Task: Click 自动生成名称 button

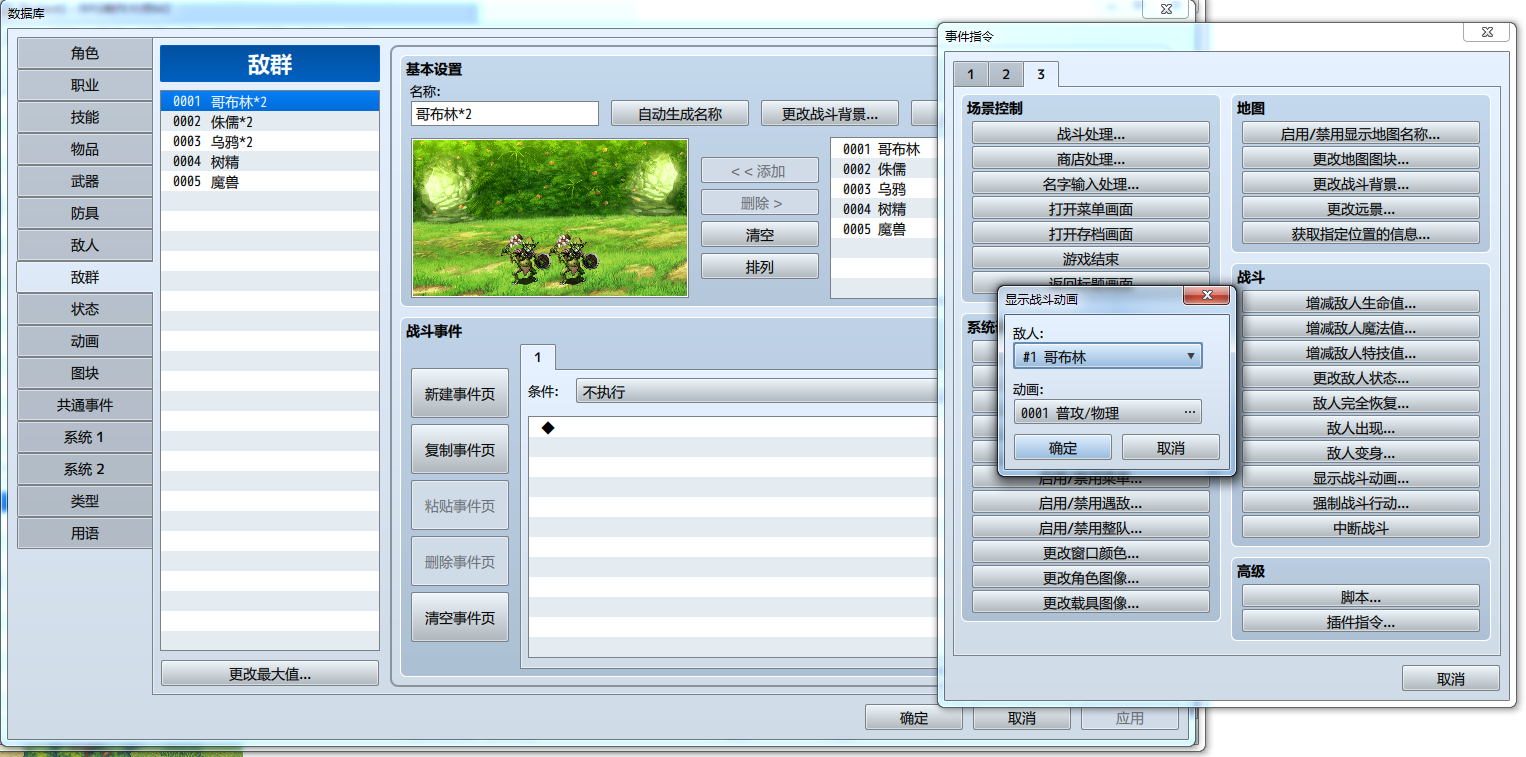Action: coord(680,114)
